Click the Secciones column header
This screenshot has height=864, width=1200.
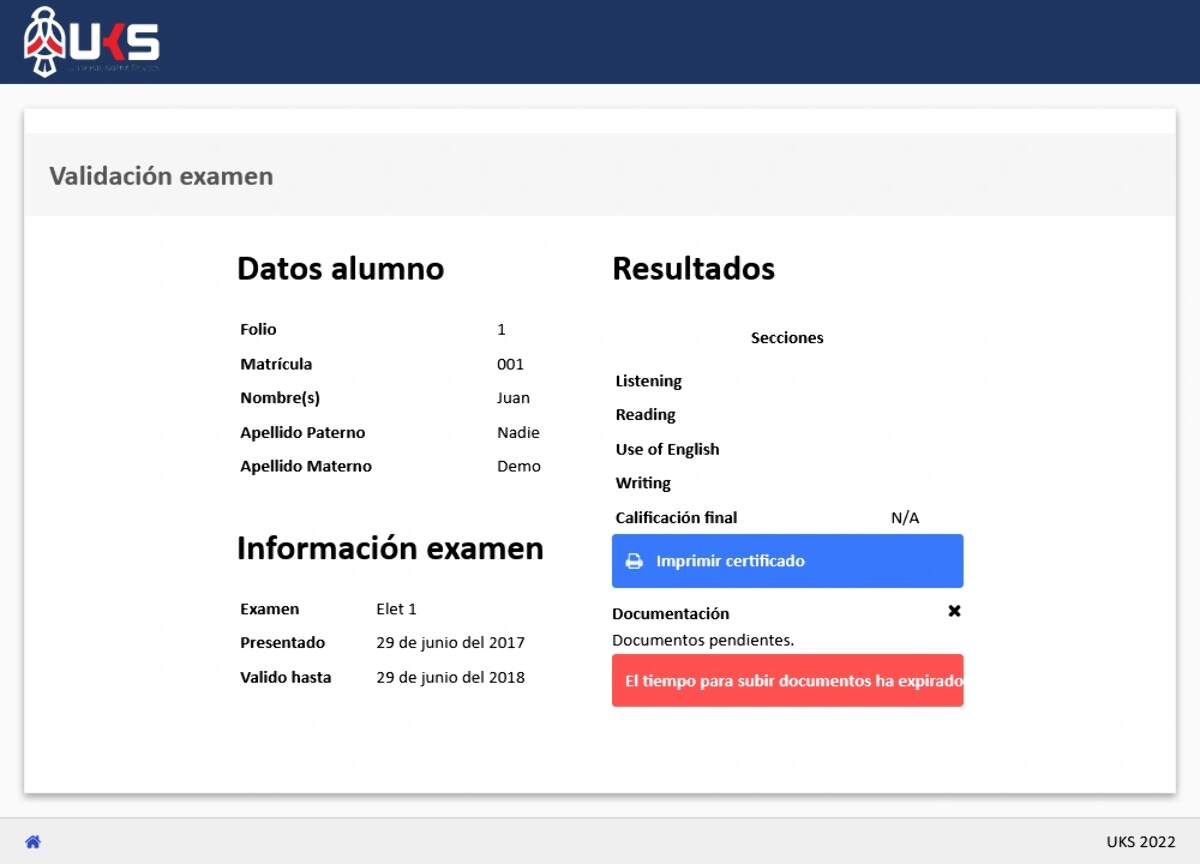[x=787, y=338]
